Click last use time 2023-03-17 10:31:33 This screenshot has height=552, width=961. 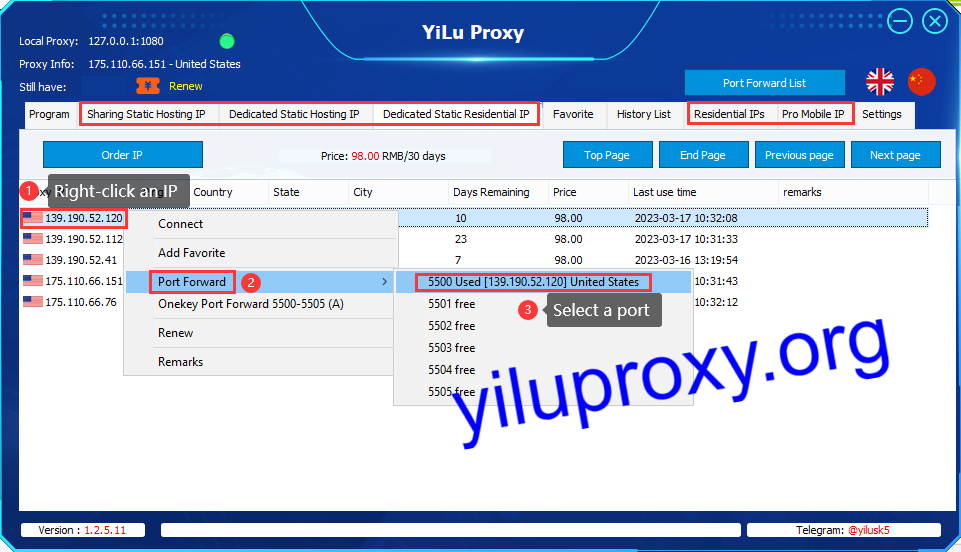point(686,239)
